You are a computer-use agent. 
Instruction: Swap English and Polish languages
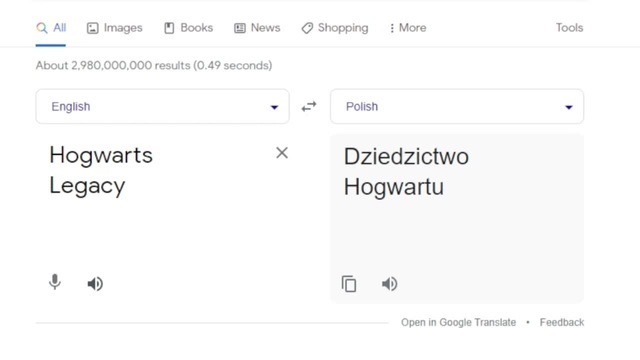(x=309, y=107)
